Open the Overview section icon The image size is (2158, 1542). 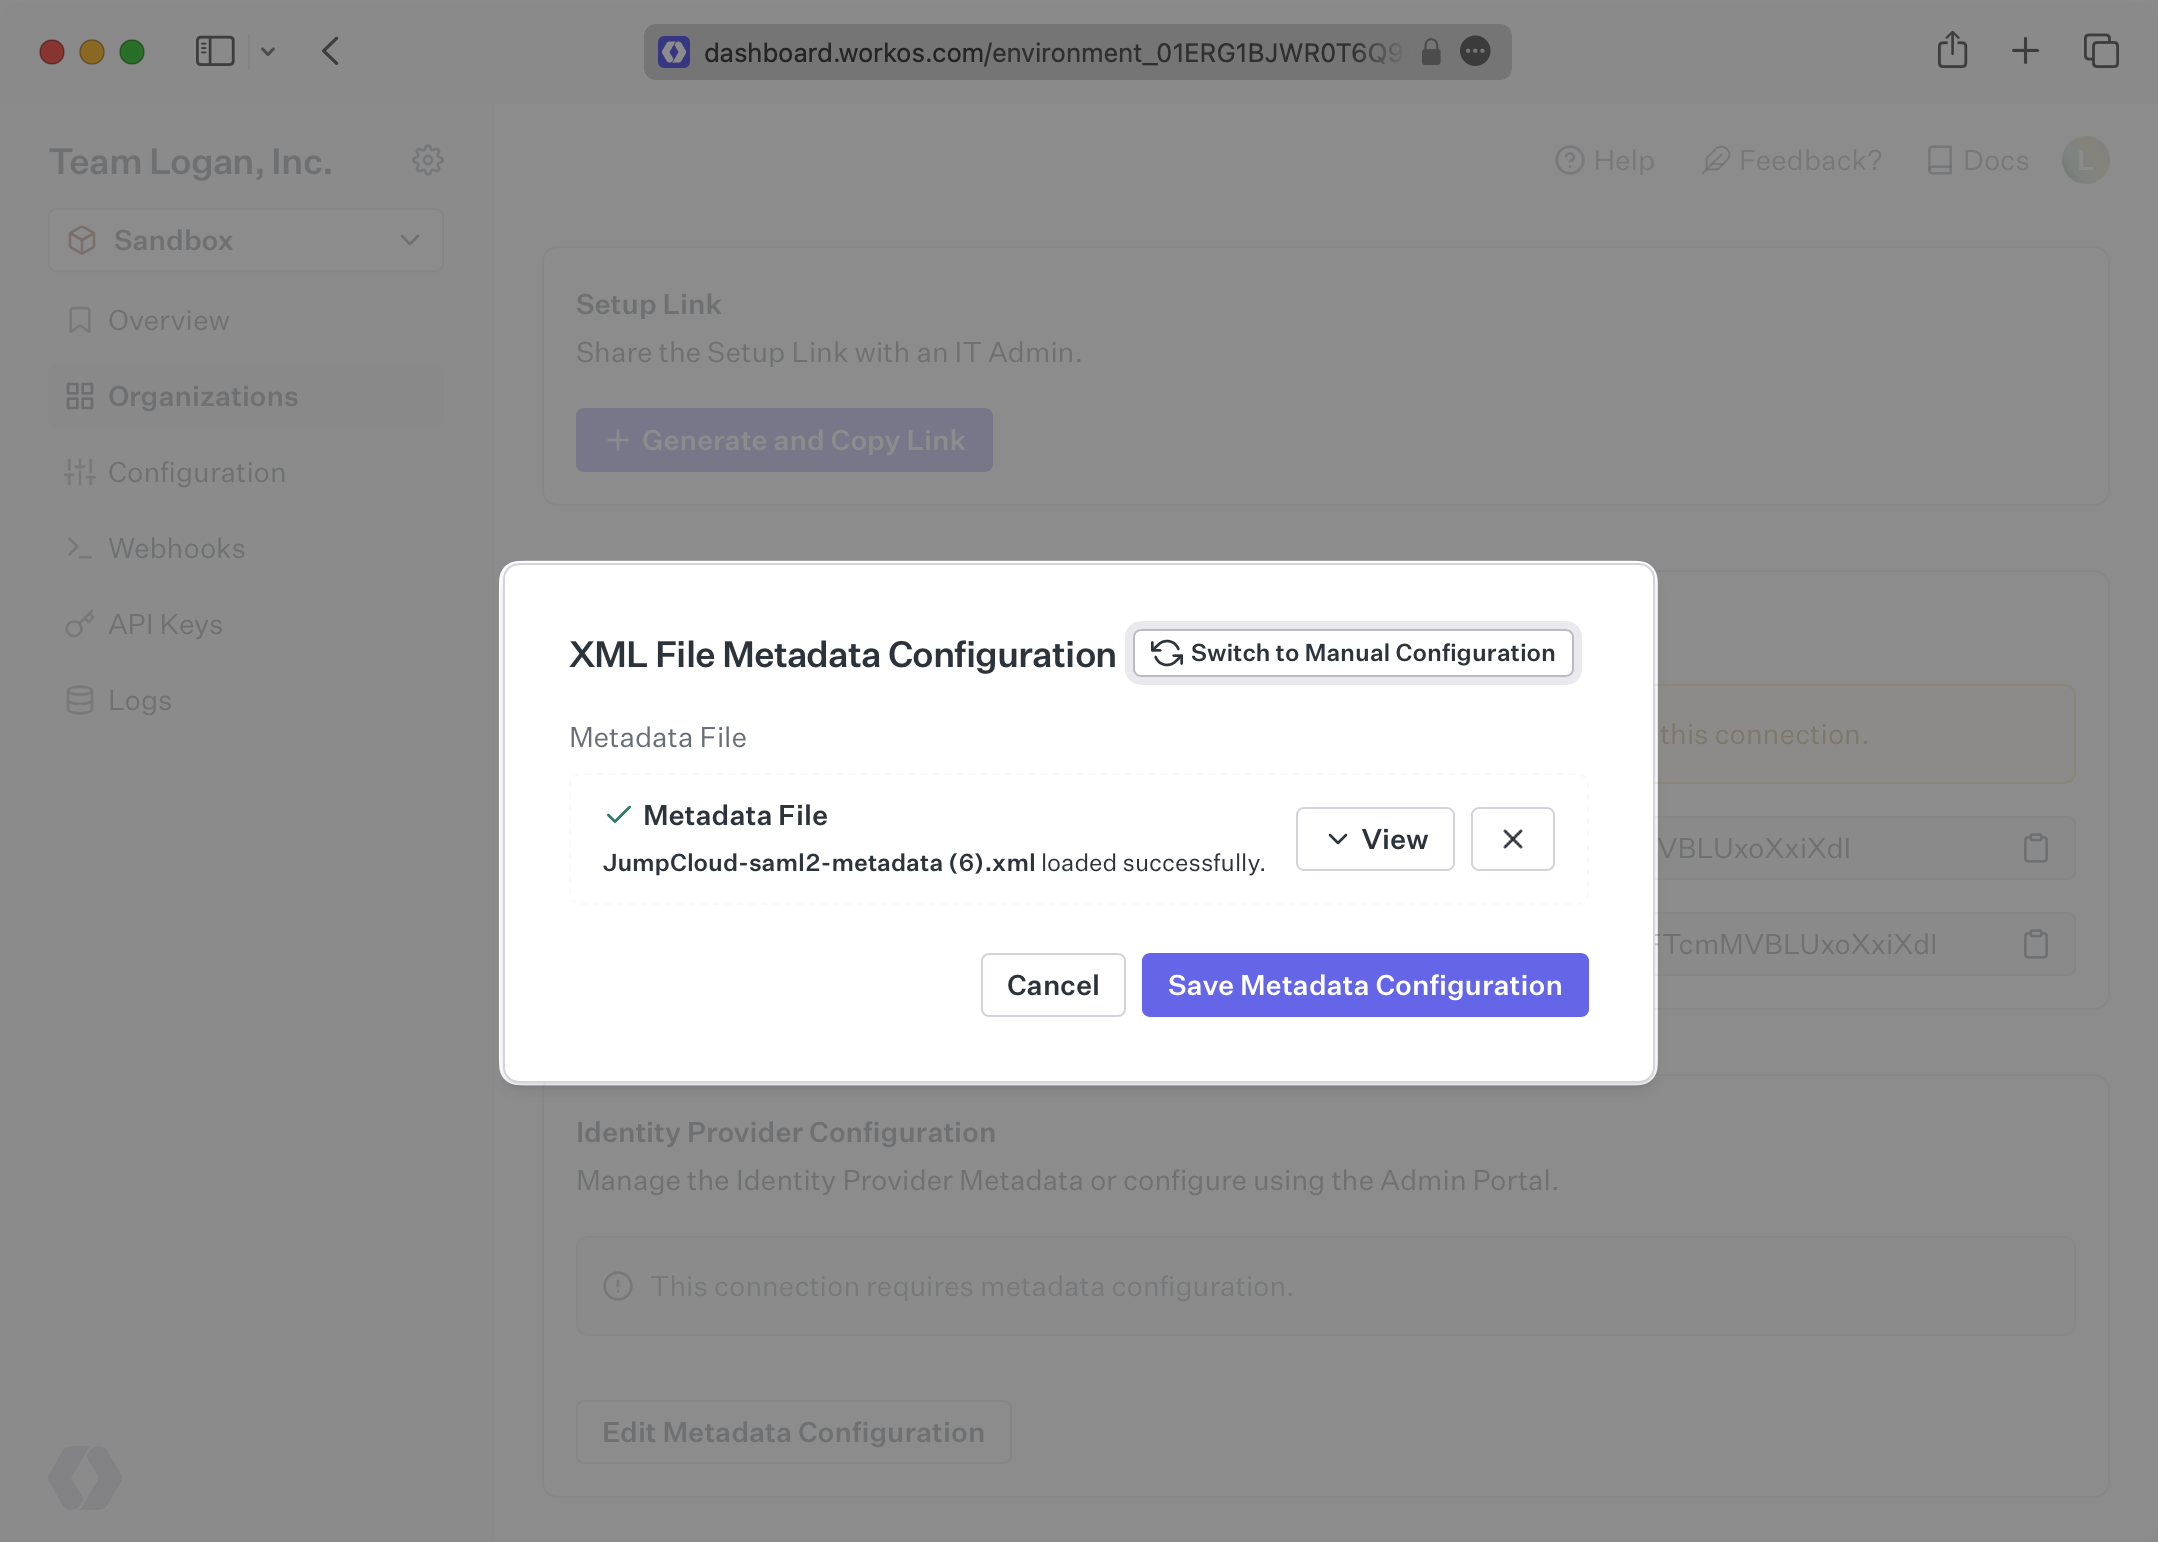81,320
